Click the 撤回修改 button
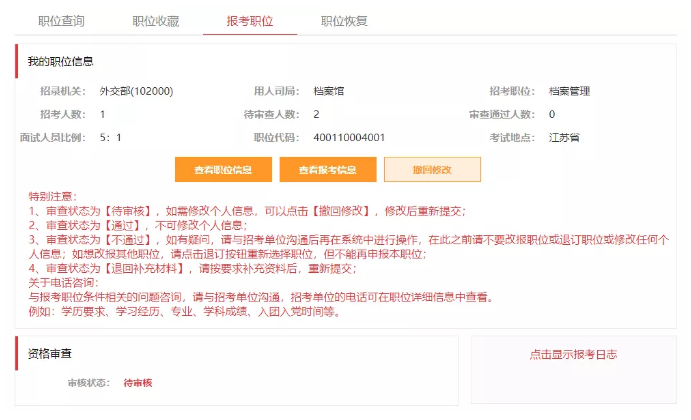Screen dimensions: 691x420 pos(432,170)
